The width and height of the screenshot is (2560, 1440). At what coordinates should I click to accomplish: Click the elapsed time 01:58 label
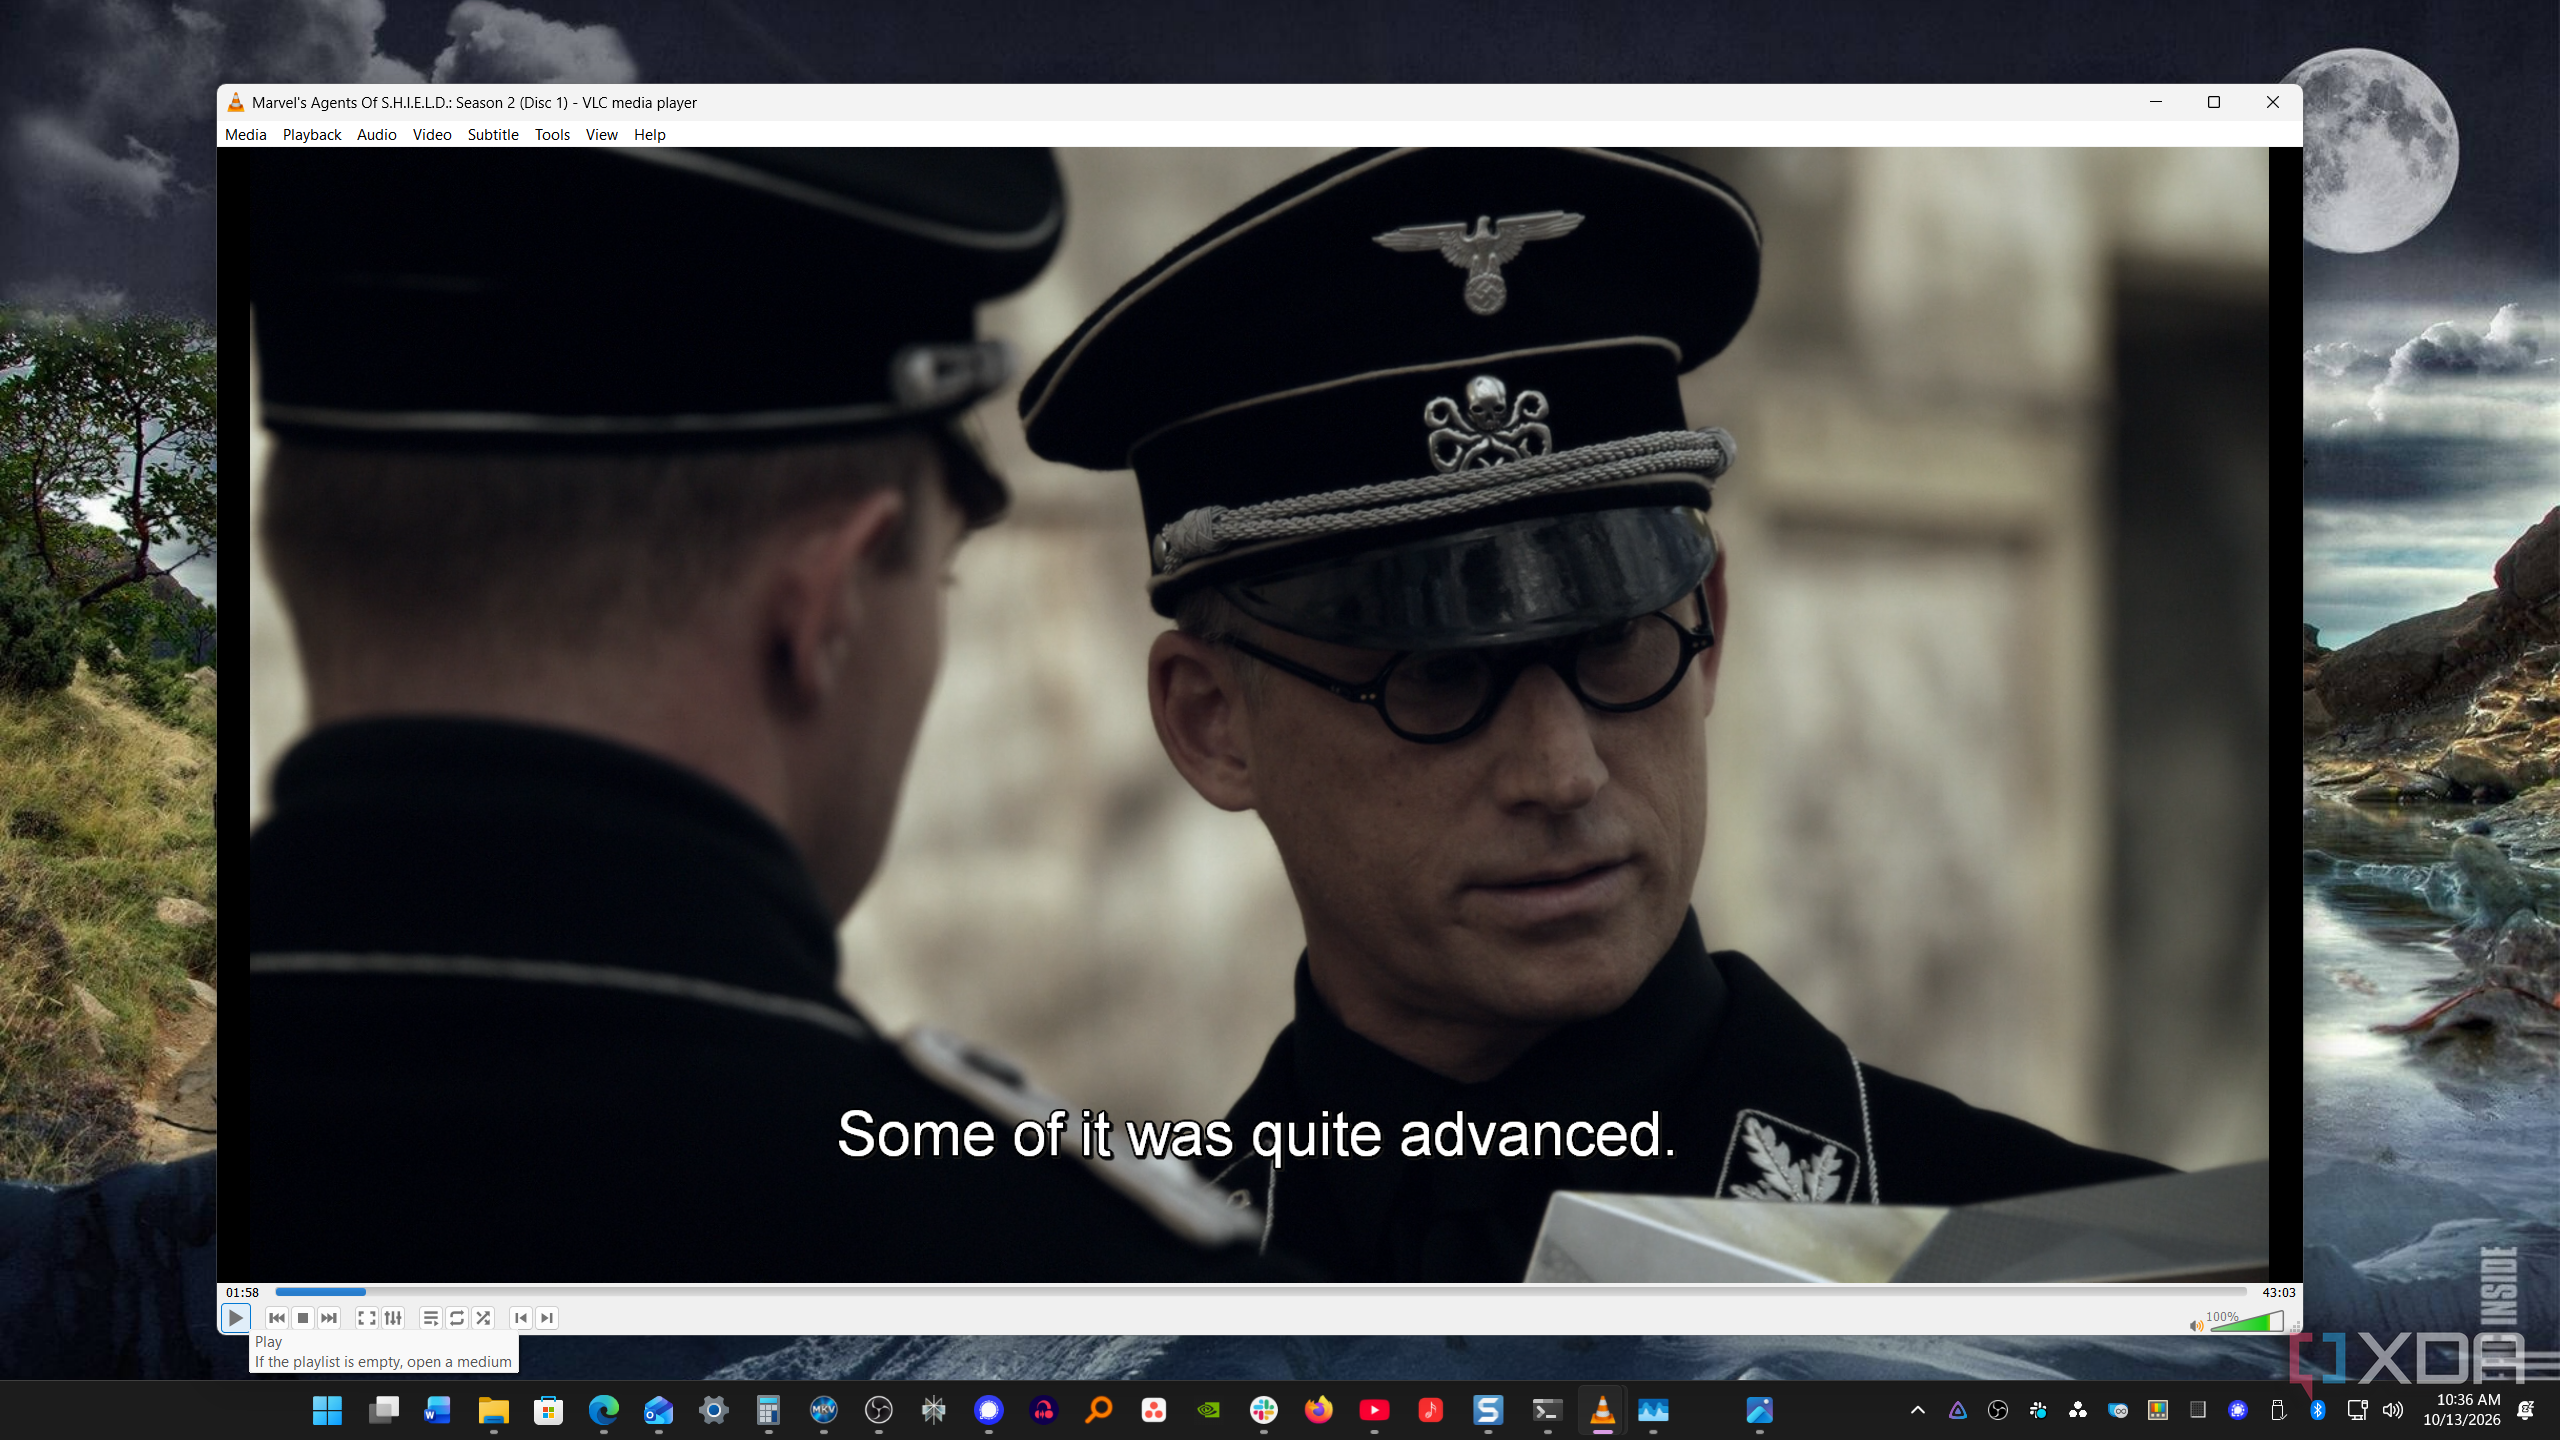coord(242,1292)
